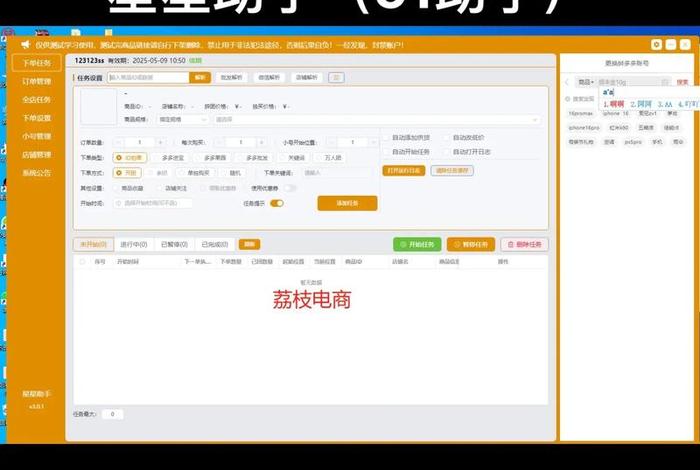Open the 店铺管理 sidebar page
This screenshot has height=470, width=700.
(37, 154)
